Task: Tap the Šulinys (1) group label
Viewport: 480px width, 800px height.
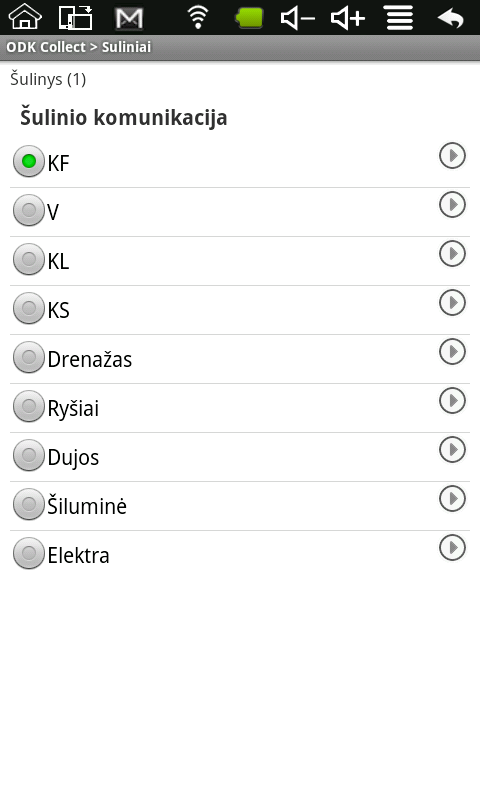Action: (48, 80)
